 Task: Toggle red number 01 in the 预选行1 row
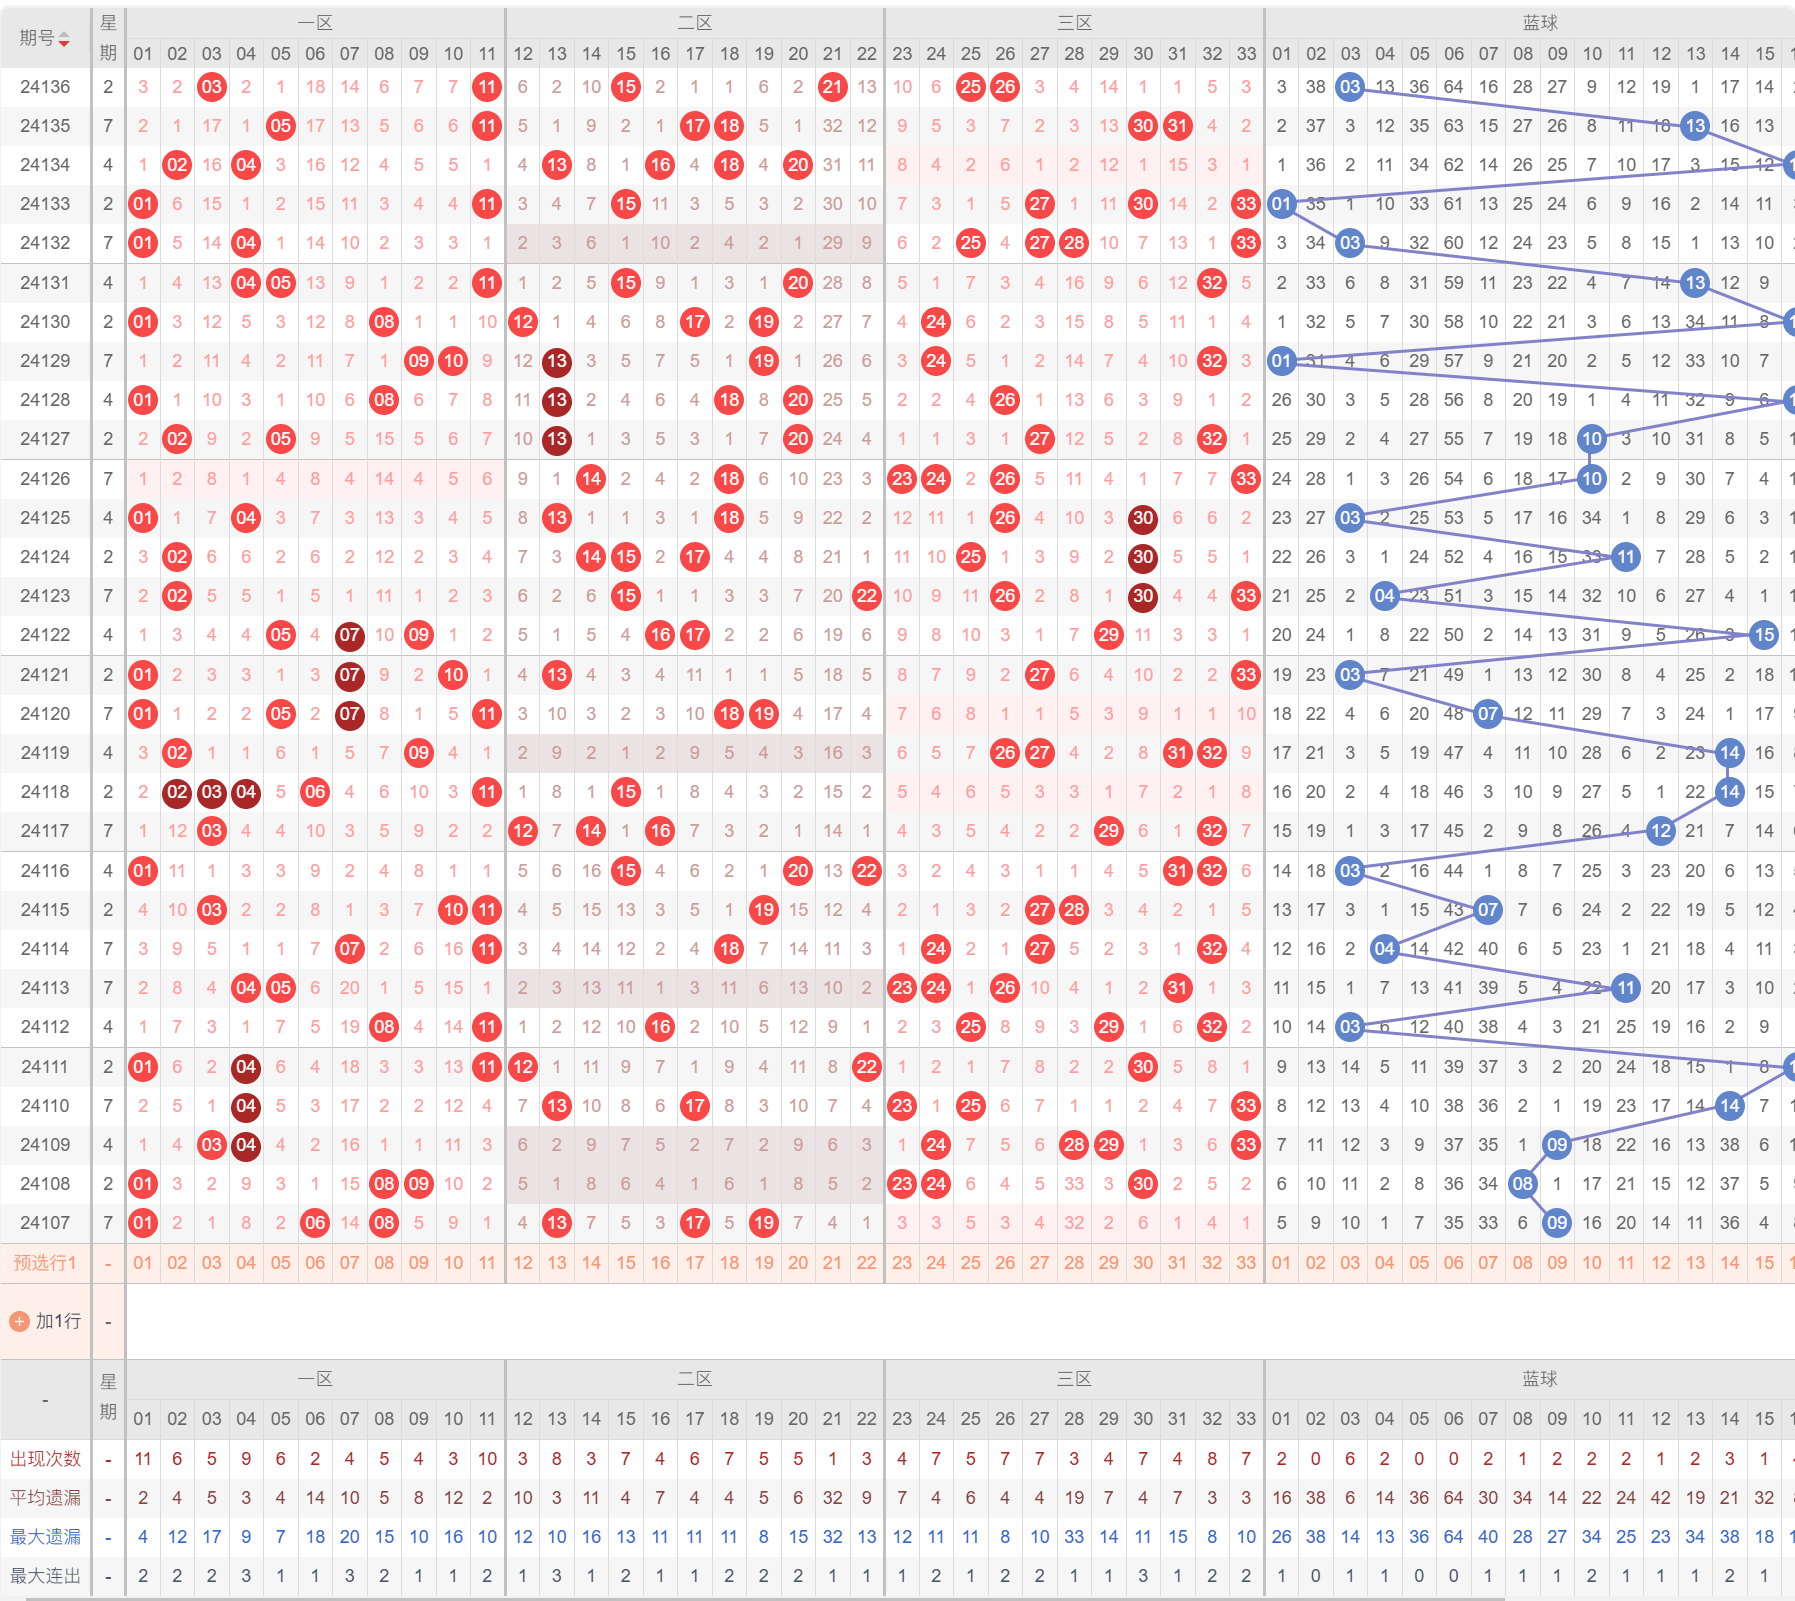point(143,1263)
